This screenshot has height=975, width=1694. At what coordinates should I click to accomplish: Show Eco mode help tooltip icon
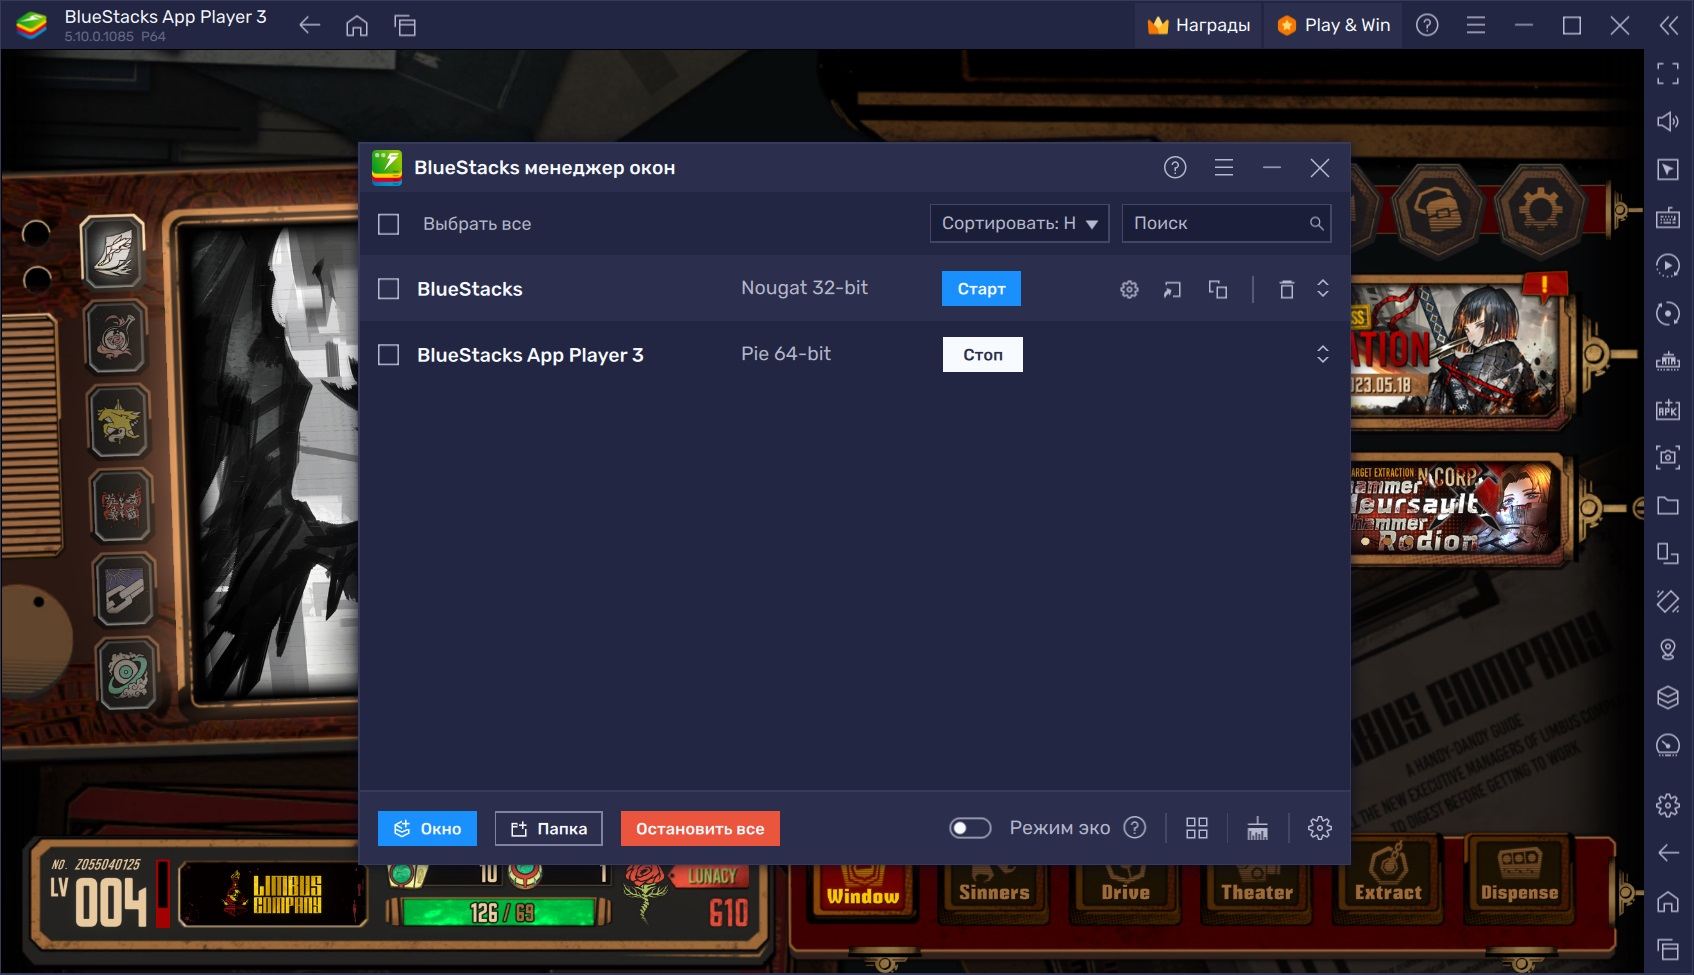click(x=1134, y=828)
